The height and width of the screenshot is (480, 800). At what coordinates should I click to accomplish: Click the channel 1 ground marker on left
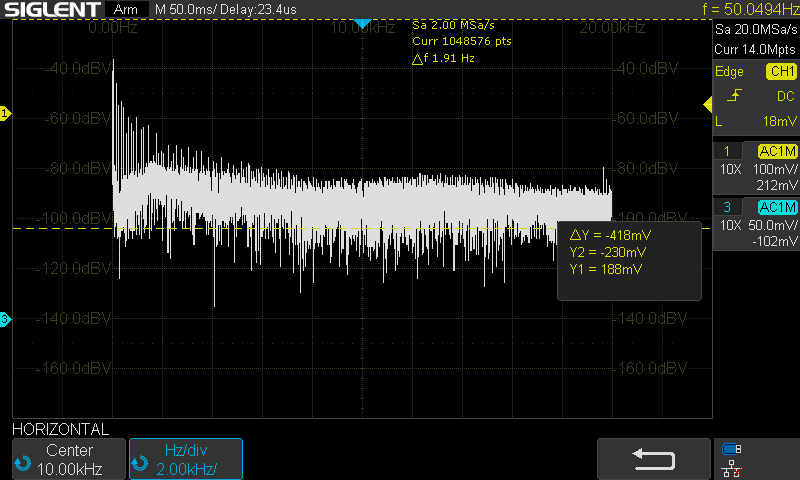pyautogui.click(x=5, y=113)
